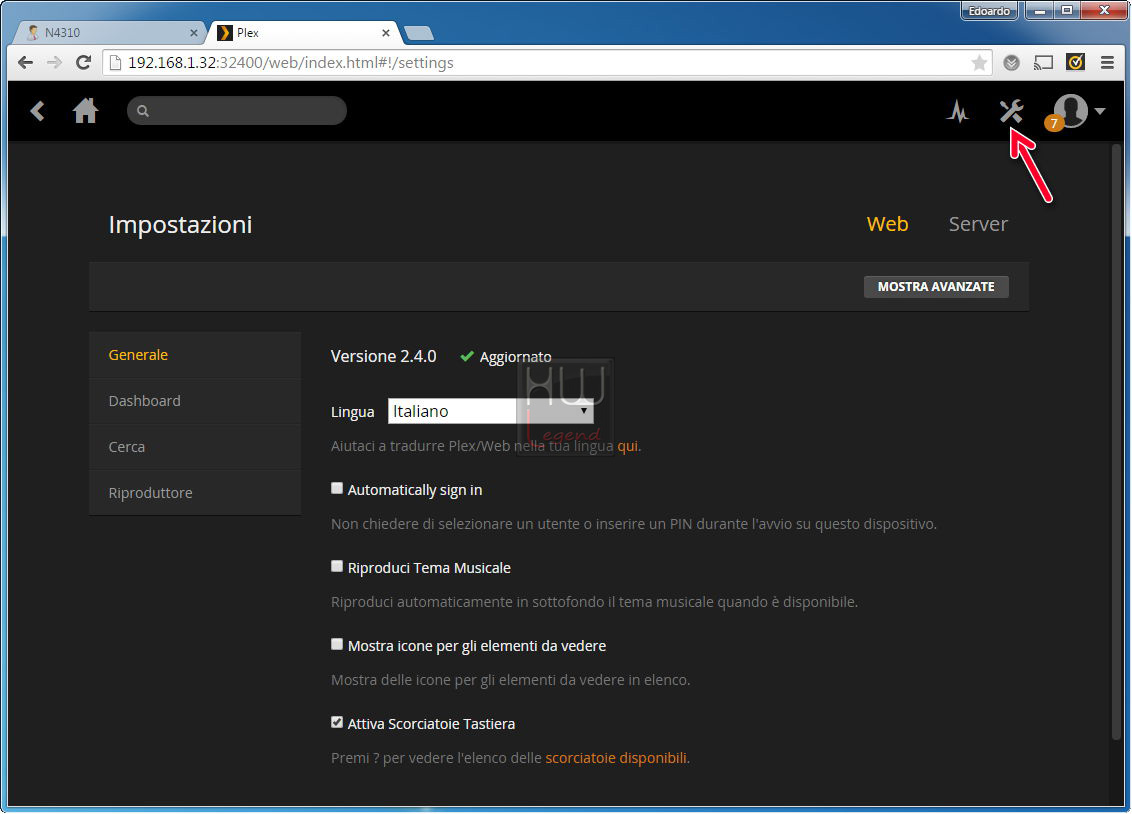1132x814 pixels.
Task: Open Cerca settings section
Action: 195,447
